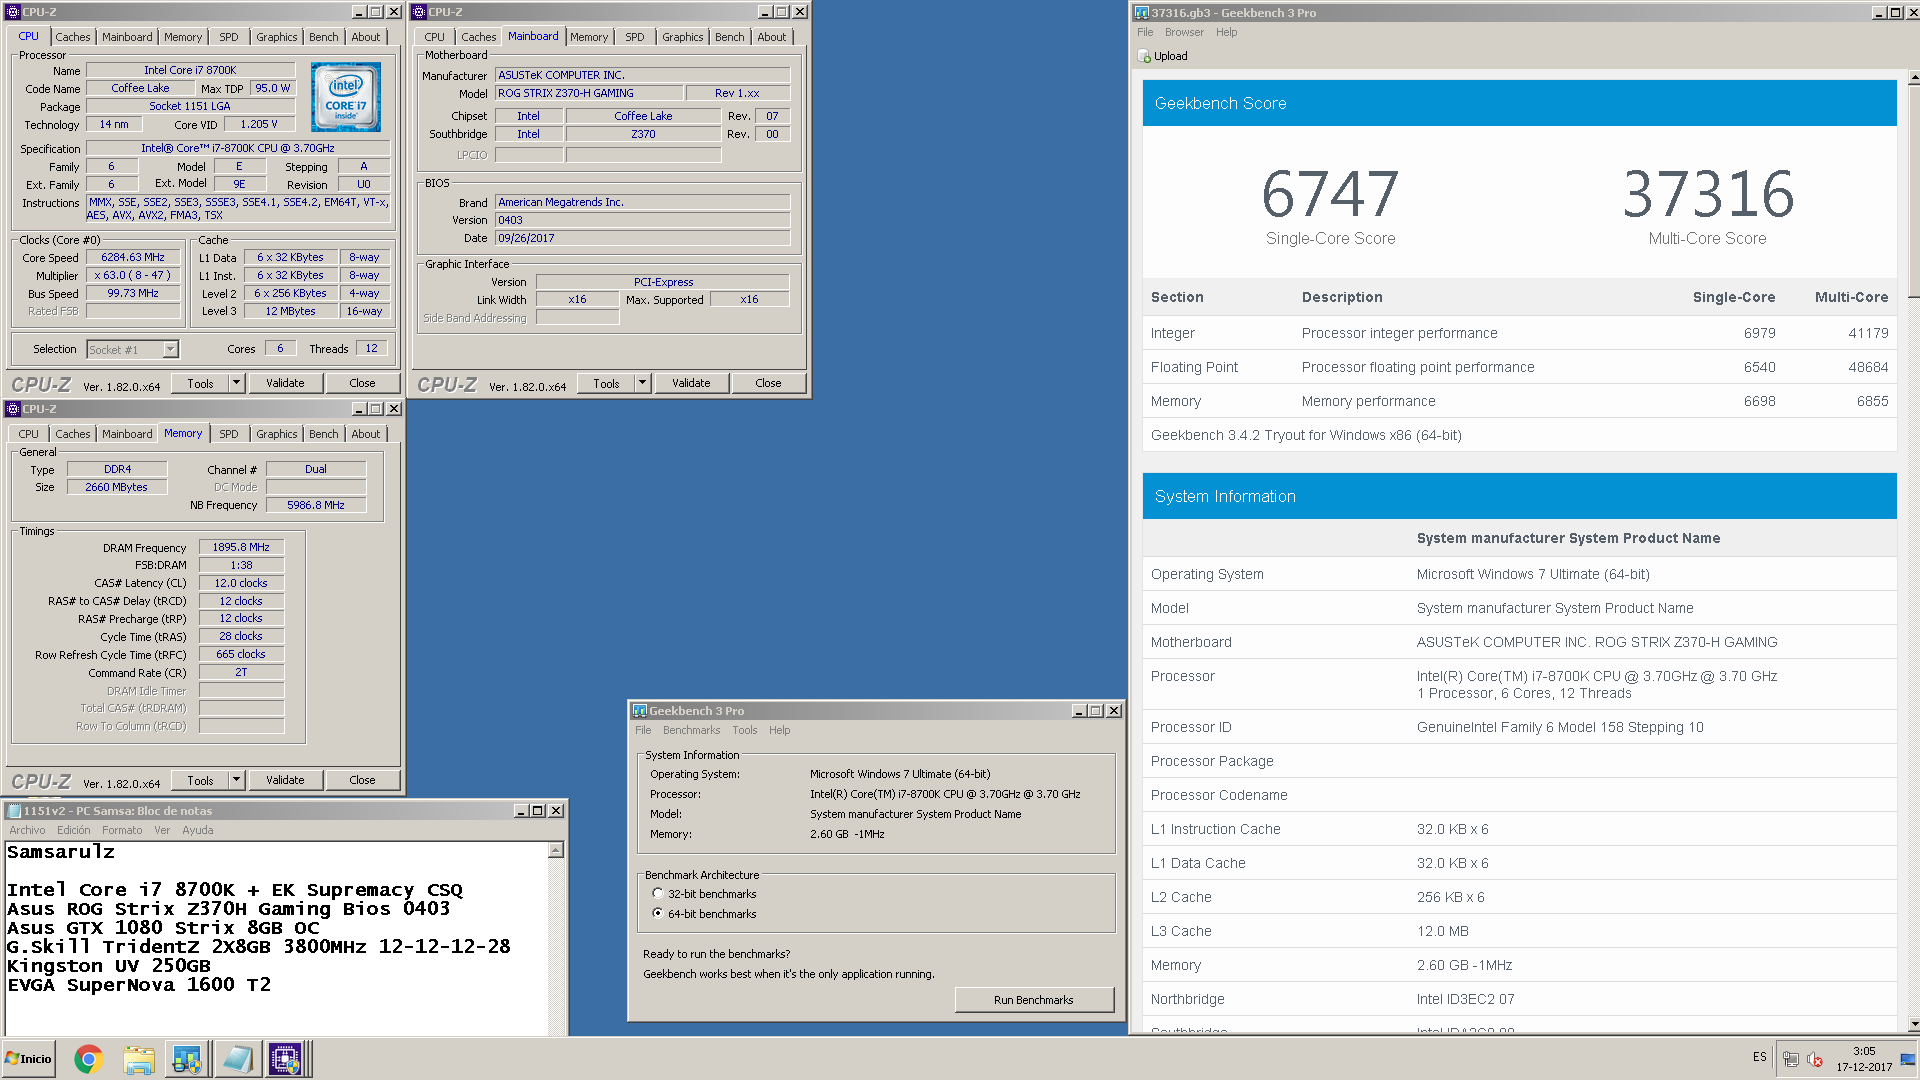
Task: Click the Floating Point row in Geekbench table
Action: 1519,367
